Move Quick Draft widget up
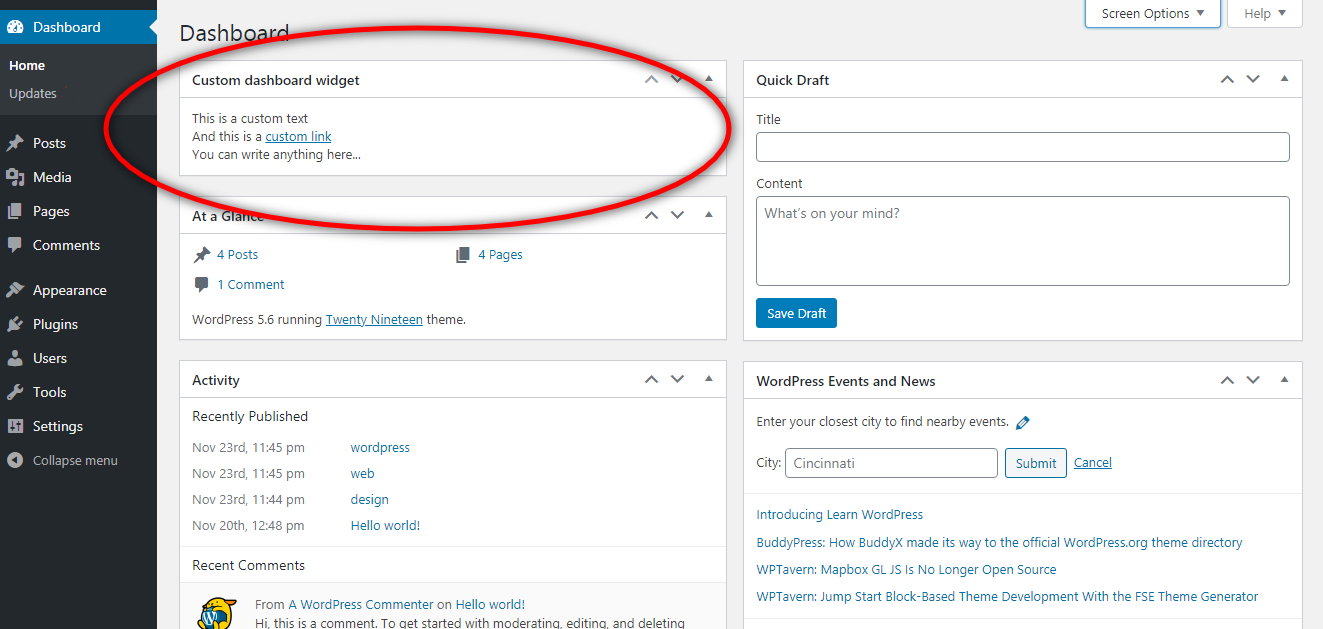 click(1227, 79)
